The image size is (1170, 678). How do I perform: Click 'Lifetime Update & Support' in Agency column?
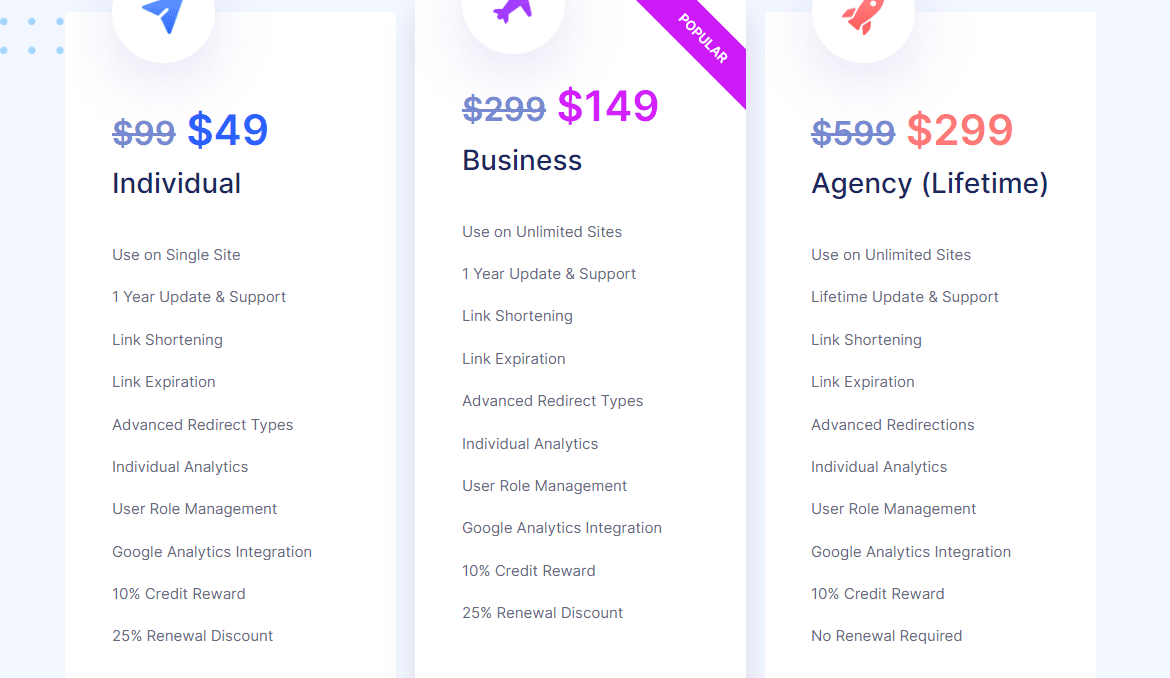click(904, 296)
